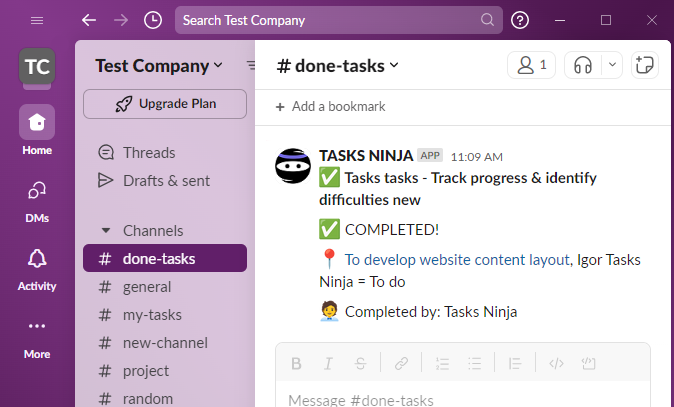Open the general channel
Image resolution: width=674 pixels, height=407 pixels.
tap(146, 287)
